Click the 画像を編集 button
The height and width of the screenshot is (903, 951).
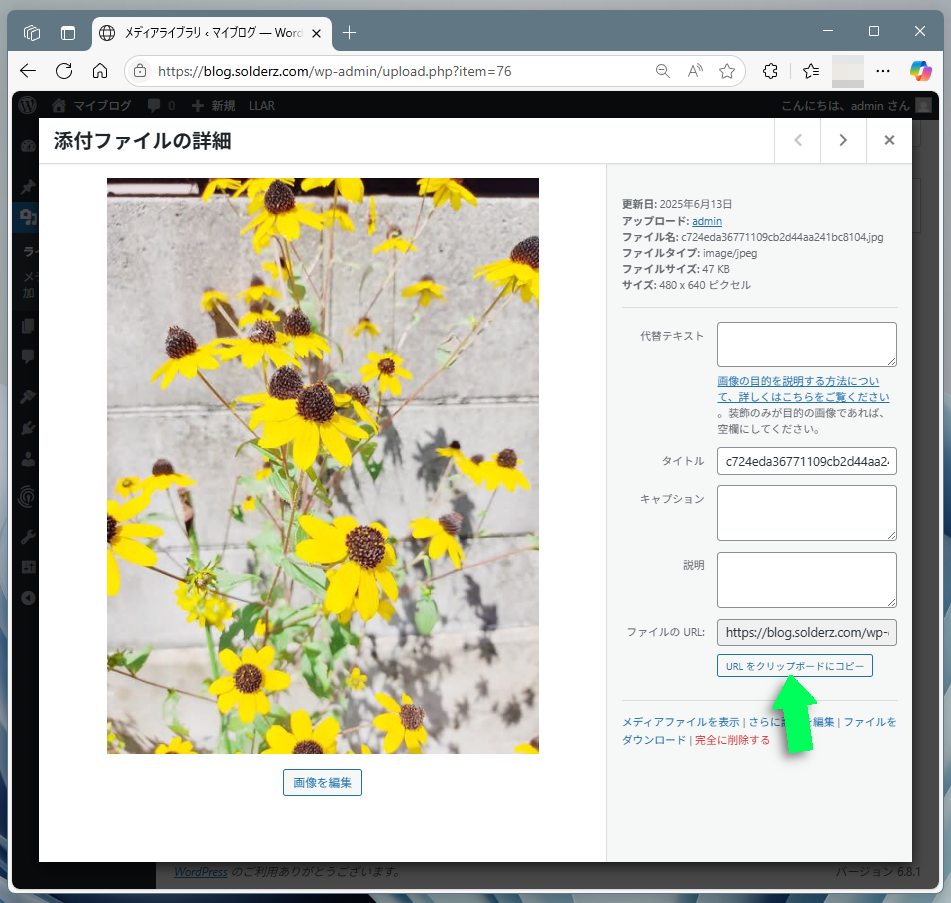(x=322, y=783)
